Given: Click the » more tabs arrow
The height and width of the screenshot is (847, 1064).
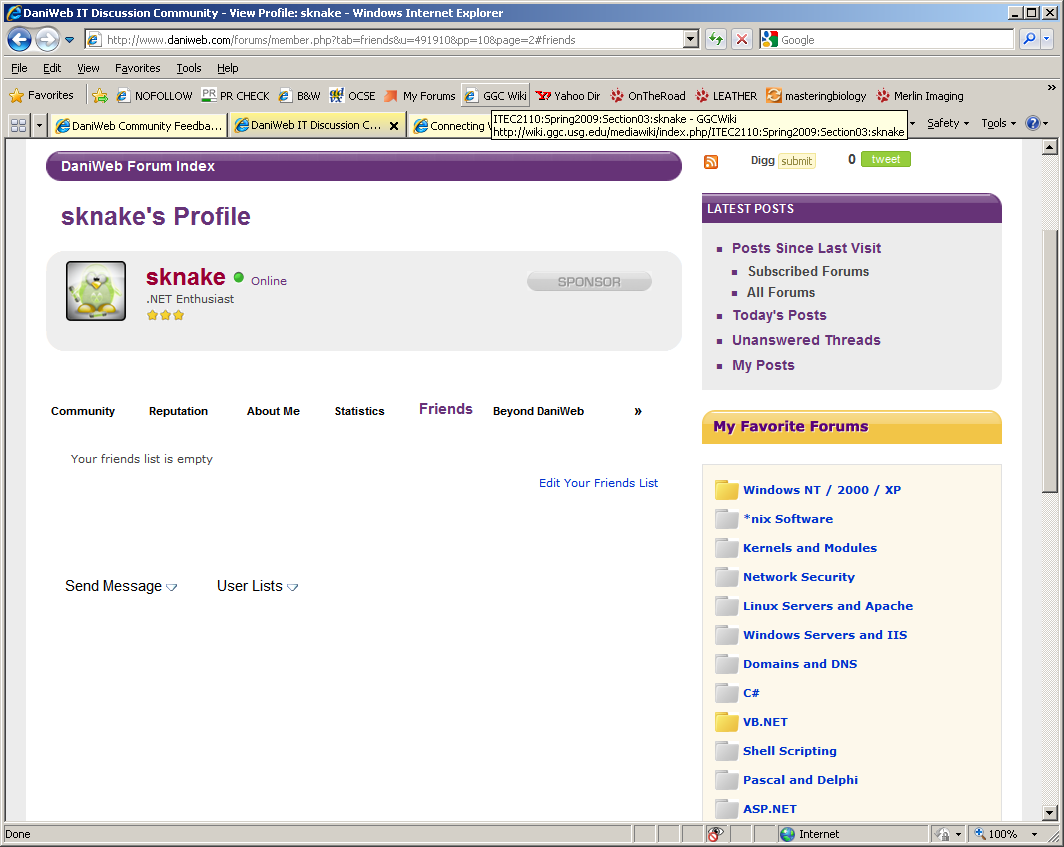Looking at the screenshot, I should pos(638,411).
